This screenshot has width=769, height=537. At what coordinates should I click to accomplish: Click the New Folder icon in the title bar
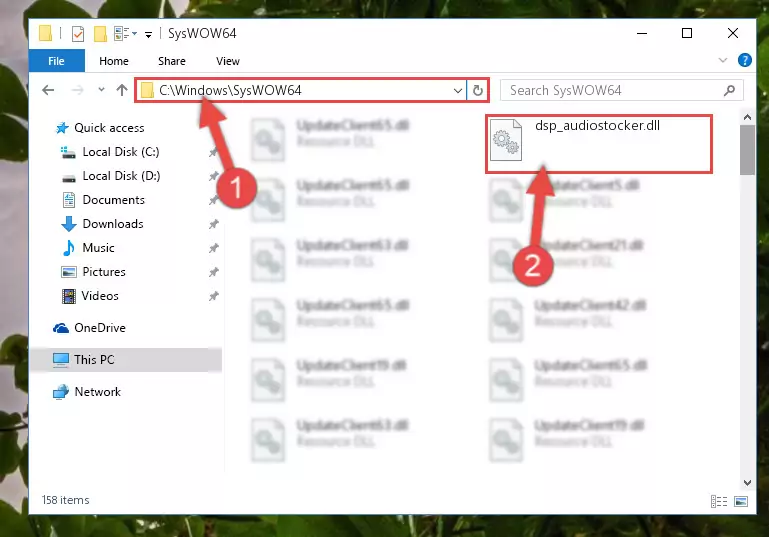click(x=100, y=34)
